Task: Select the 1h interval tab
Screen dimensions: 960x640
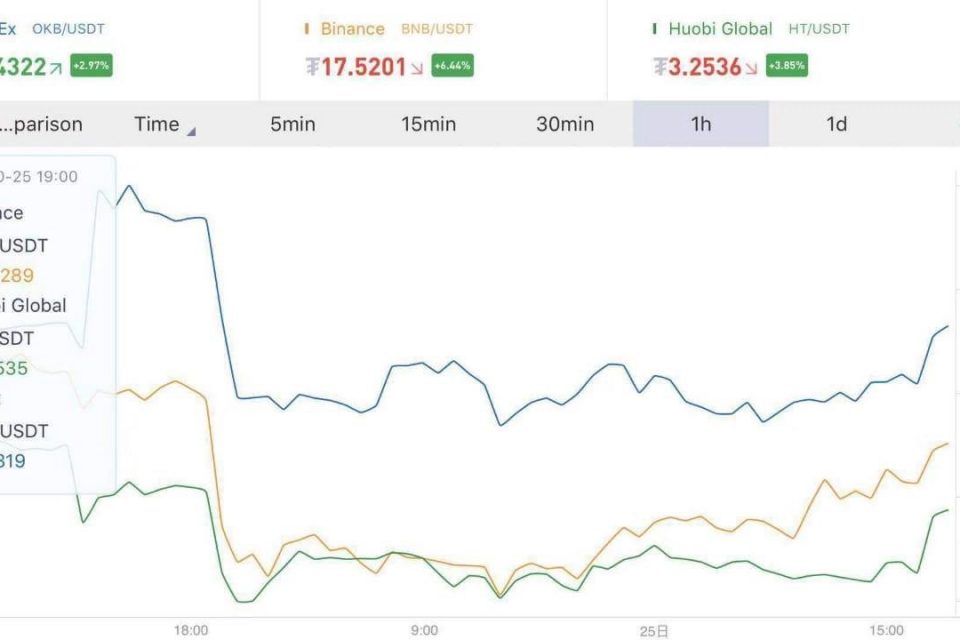Action: 701,124
